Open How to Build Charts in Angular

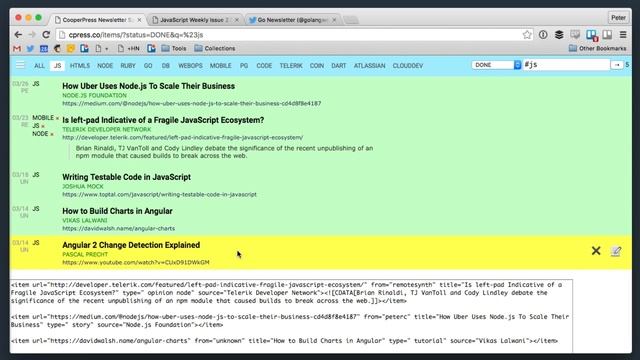tap(117, 211)
